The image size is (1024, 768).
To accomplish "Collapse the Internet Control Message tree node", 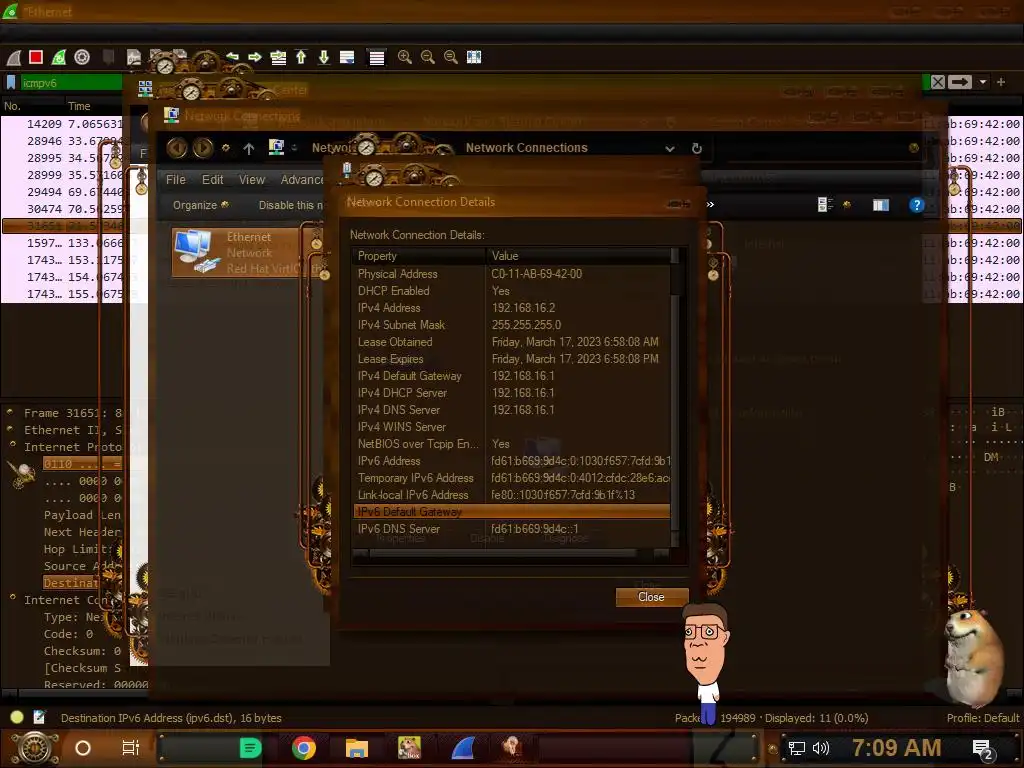I will pyautogui.click(x=13, y=598).
